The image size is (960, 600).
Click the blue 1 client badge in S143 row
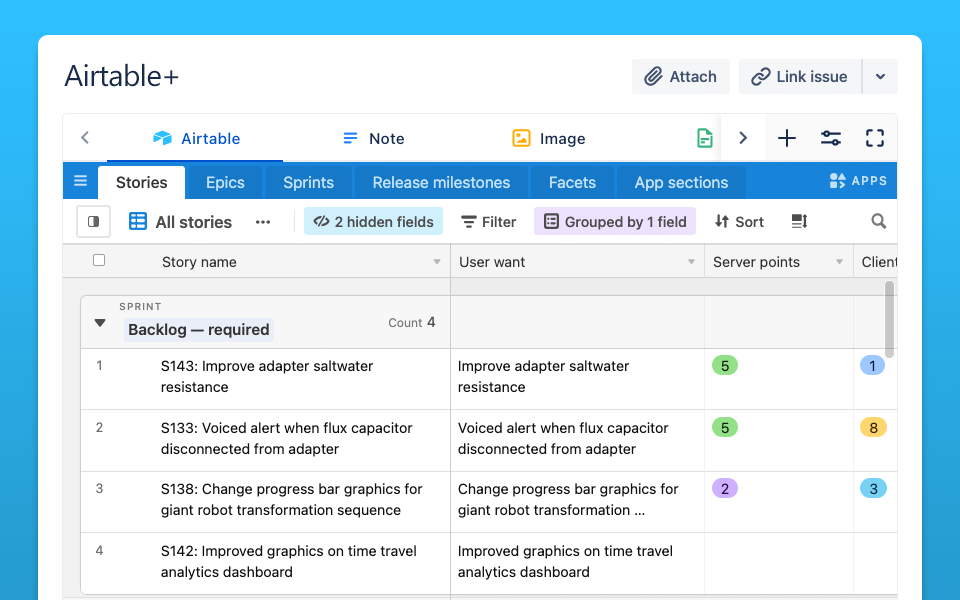[x=872, y=366]
